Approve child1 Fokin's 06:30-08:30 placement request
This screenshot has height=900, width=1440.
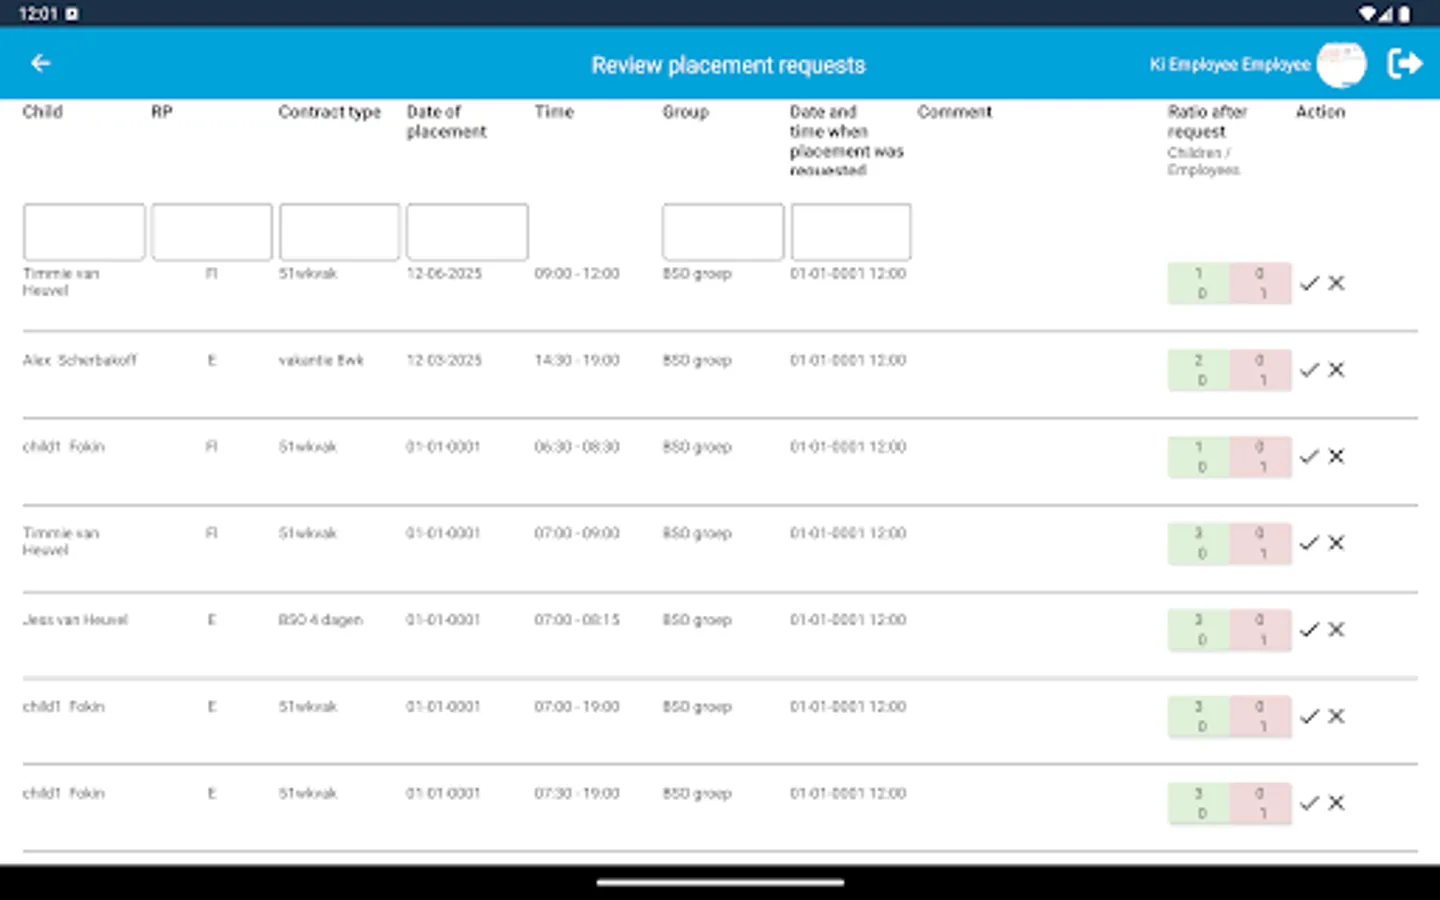point(1310,456)
